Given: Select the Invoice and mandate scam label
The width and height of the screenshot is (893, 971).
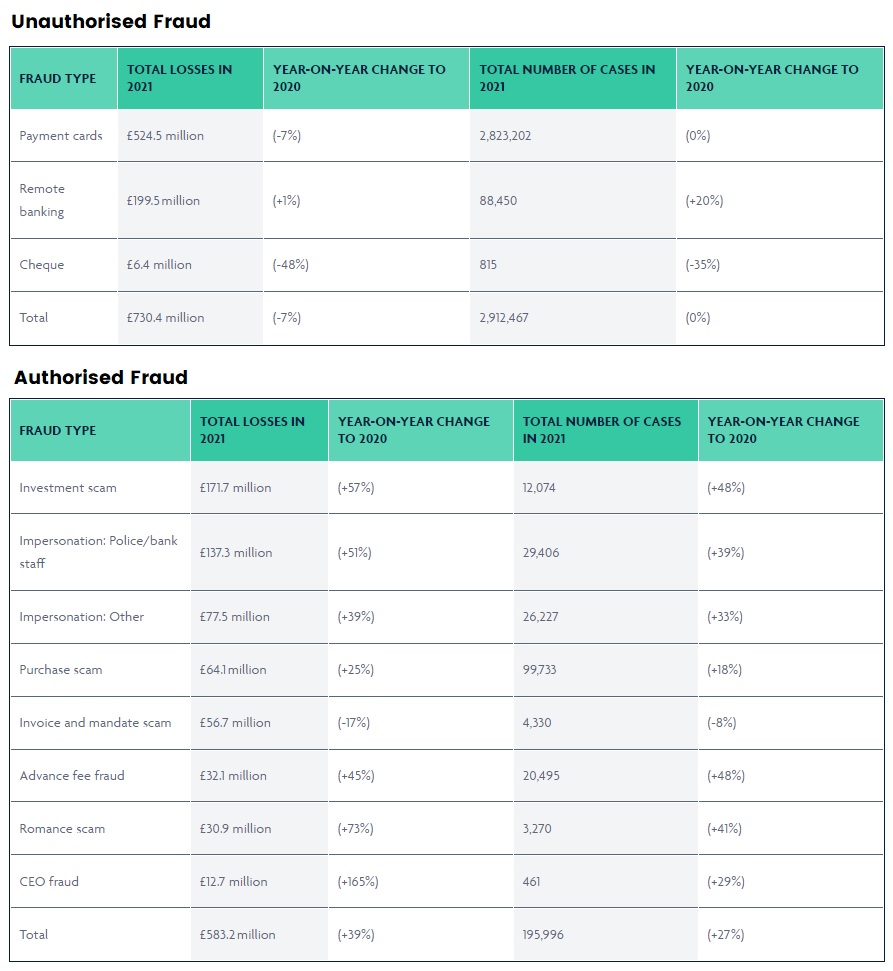Looking at the screenshot, I should (95, 723).
